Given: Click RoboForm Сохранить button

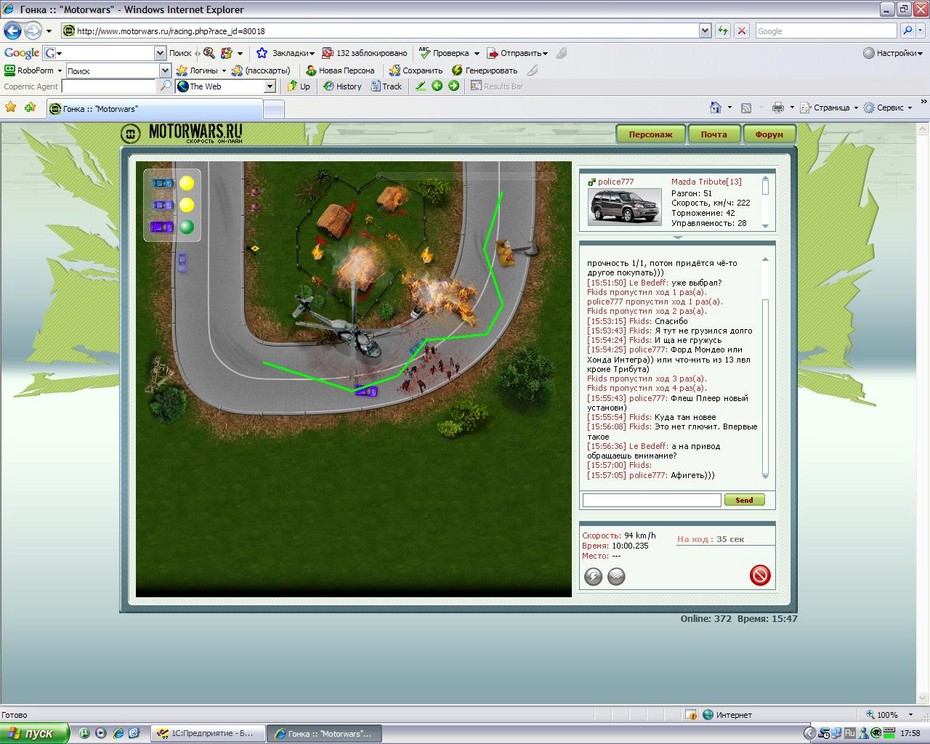Looking at the screenshot, I should tap(416, 70).
